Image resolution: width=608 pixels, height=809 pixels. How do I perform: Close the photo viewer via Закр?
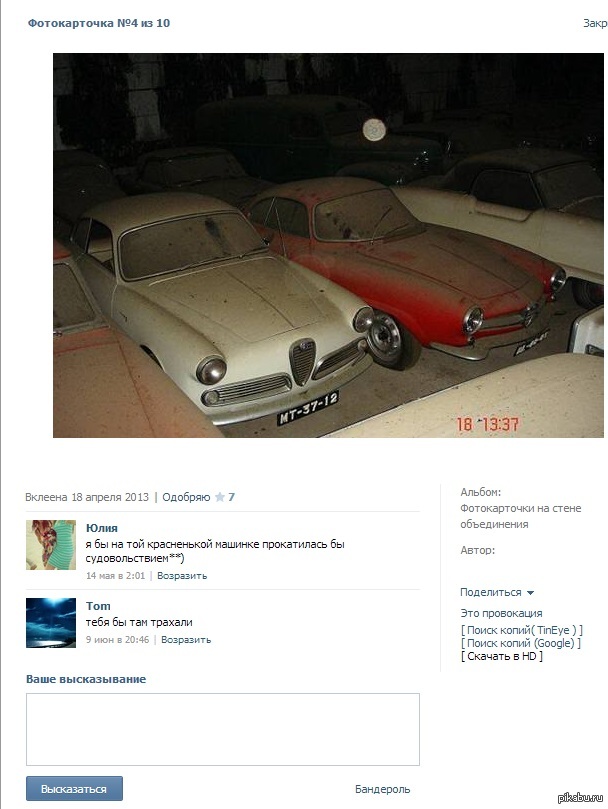595,23
